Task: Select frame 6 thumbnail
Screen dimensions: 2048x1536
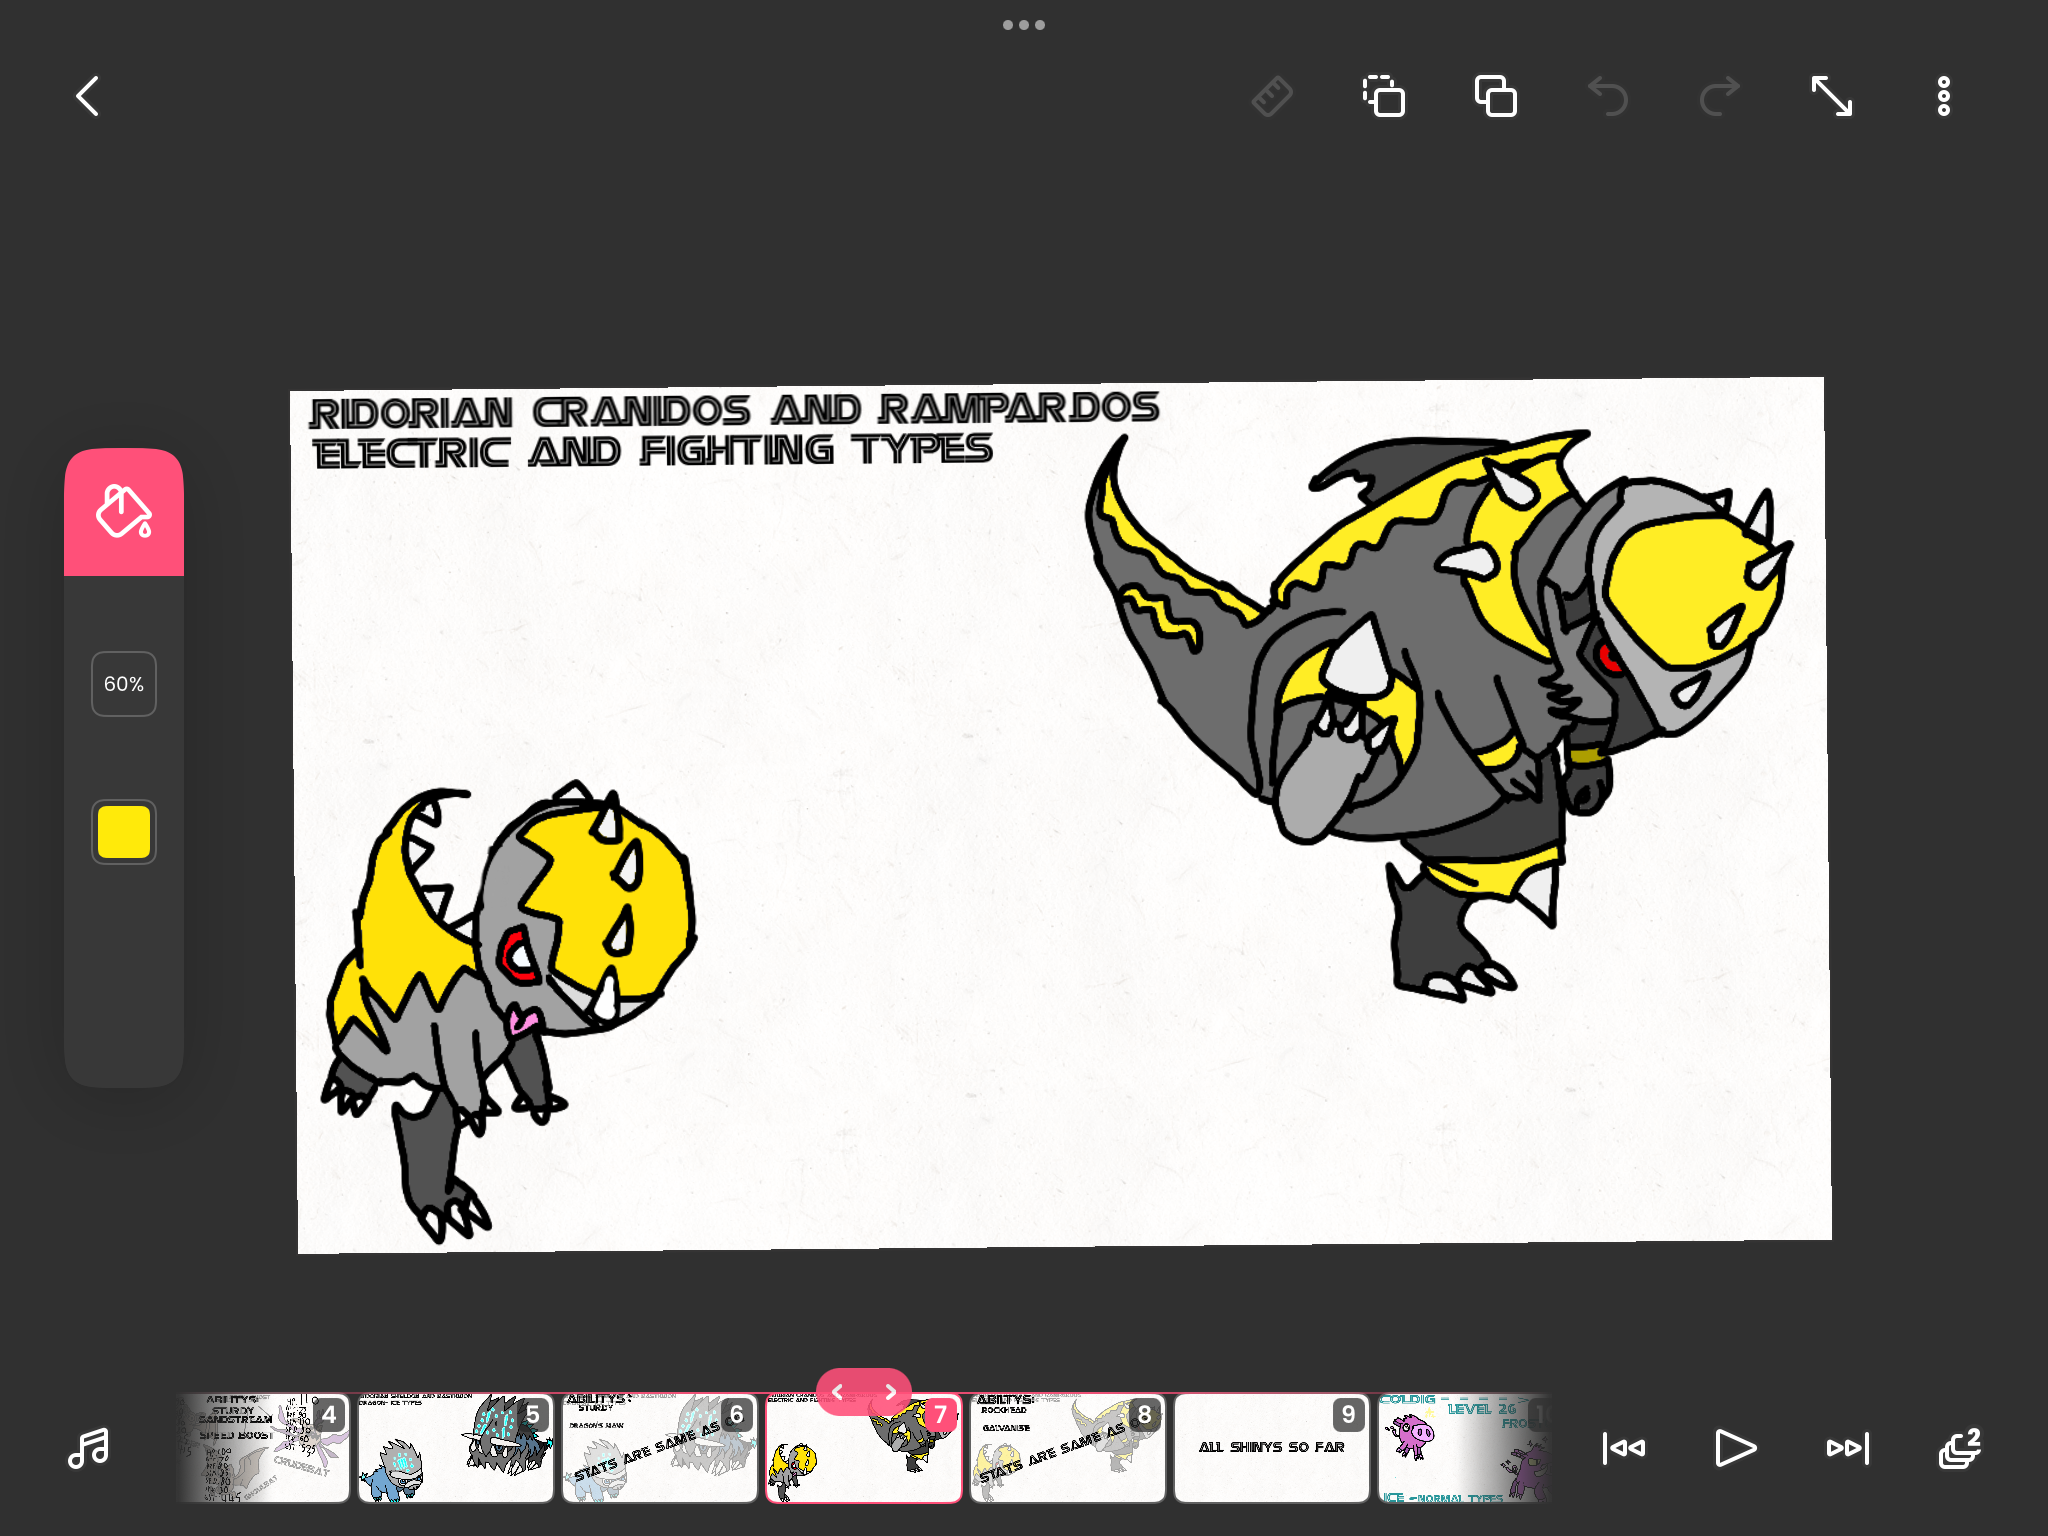Action: (660, 1448)
